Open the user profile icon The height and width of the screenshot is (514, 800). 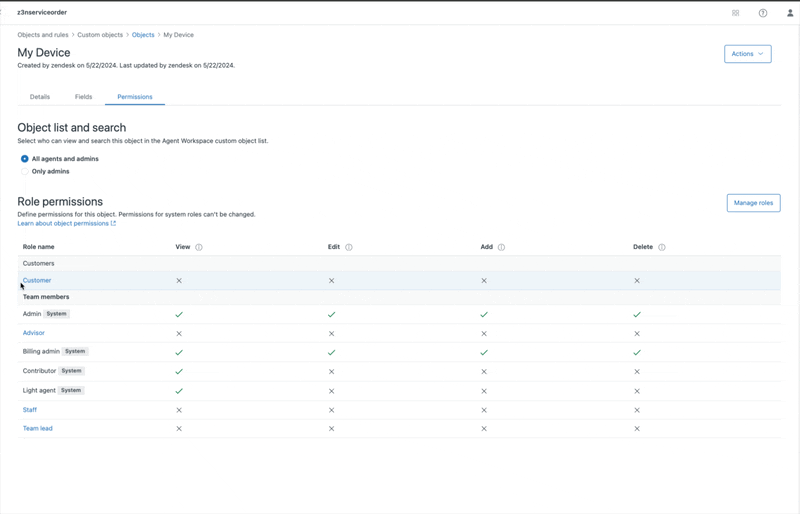(790, 13)
